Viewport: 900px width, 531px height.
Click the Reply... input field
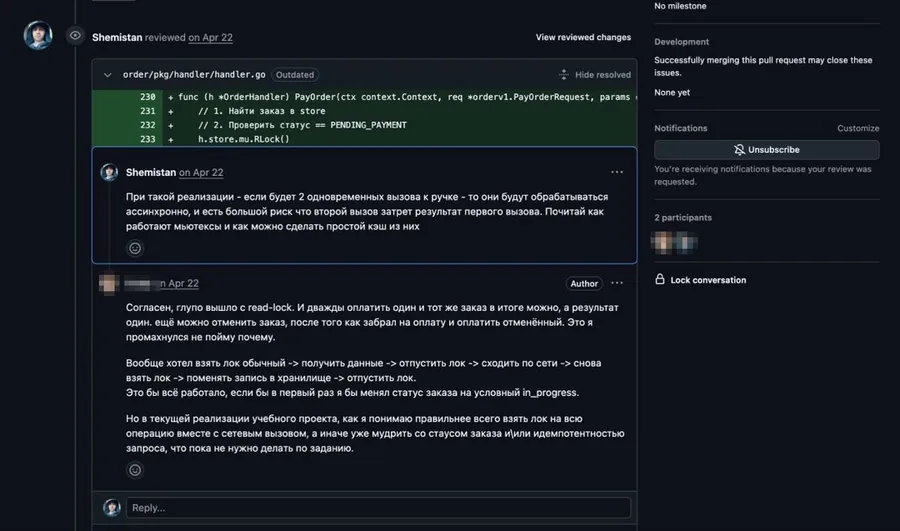point(378,507)
